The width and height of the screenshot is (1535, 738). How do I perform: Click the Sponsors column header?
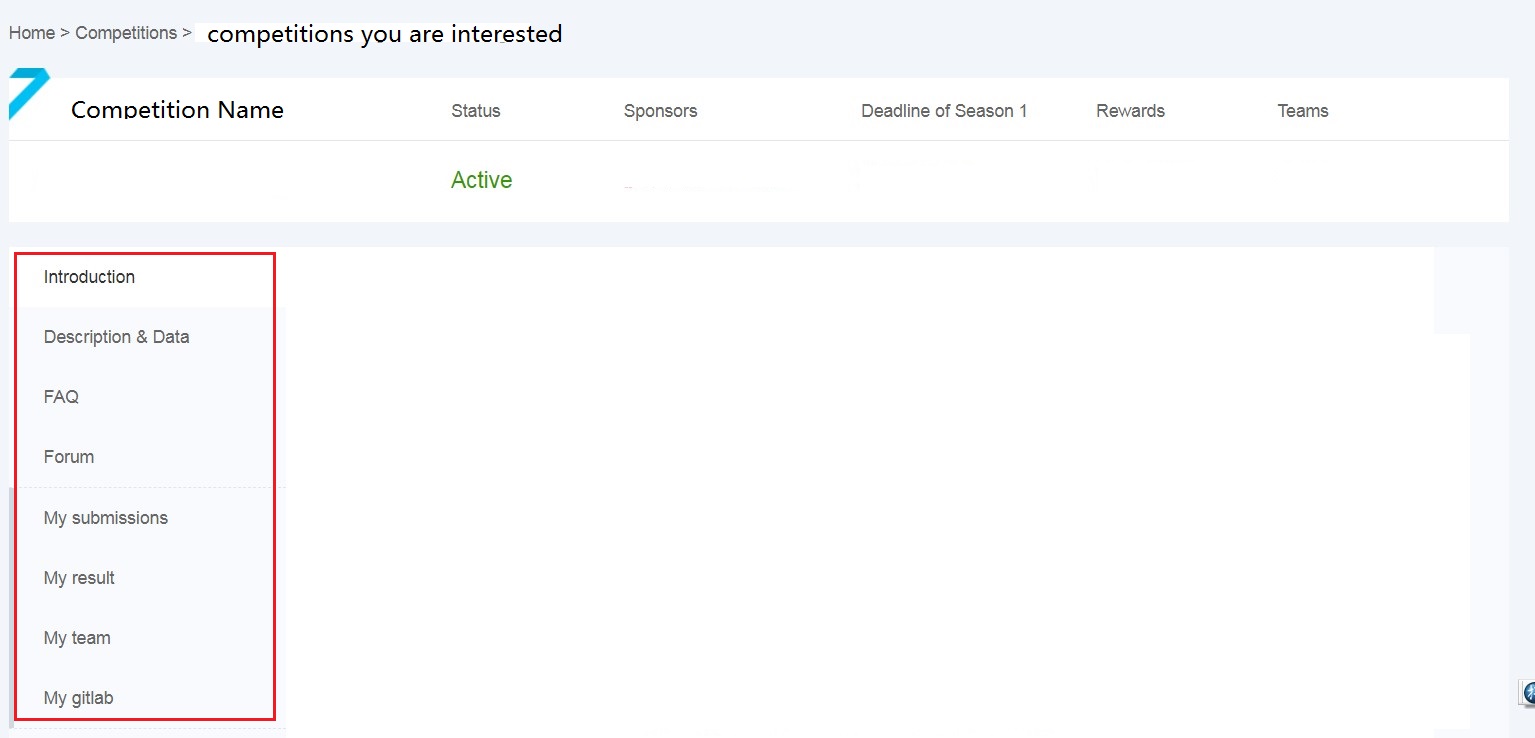pos(660,111)
